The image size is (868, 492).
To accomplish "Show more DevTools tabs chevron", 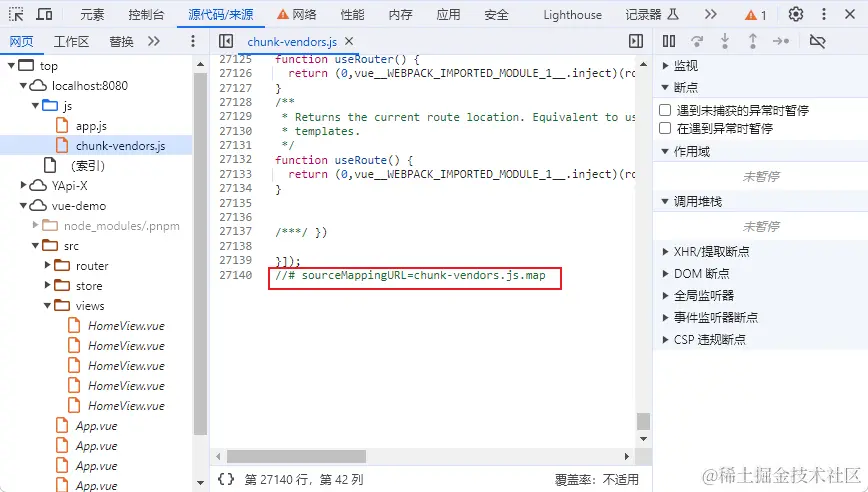I will pos(711,14).
